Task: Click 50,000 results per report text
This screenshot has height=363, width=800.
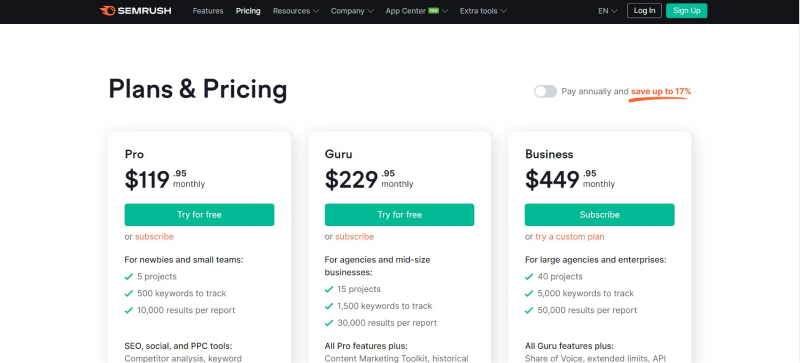Action: [587, 310]
